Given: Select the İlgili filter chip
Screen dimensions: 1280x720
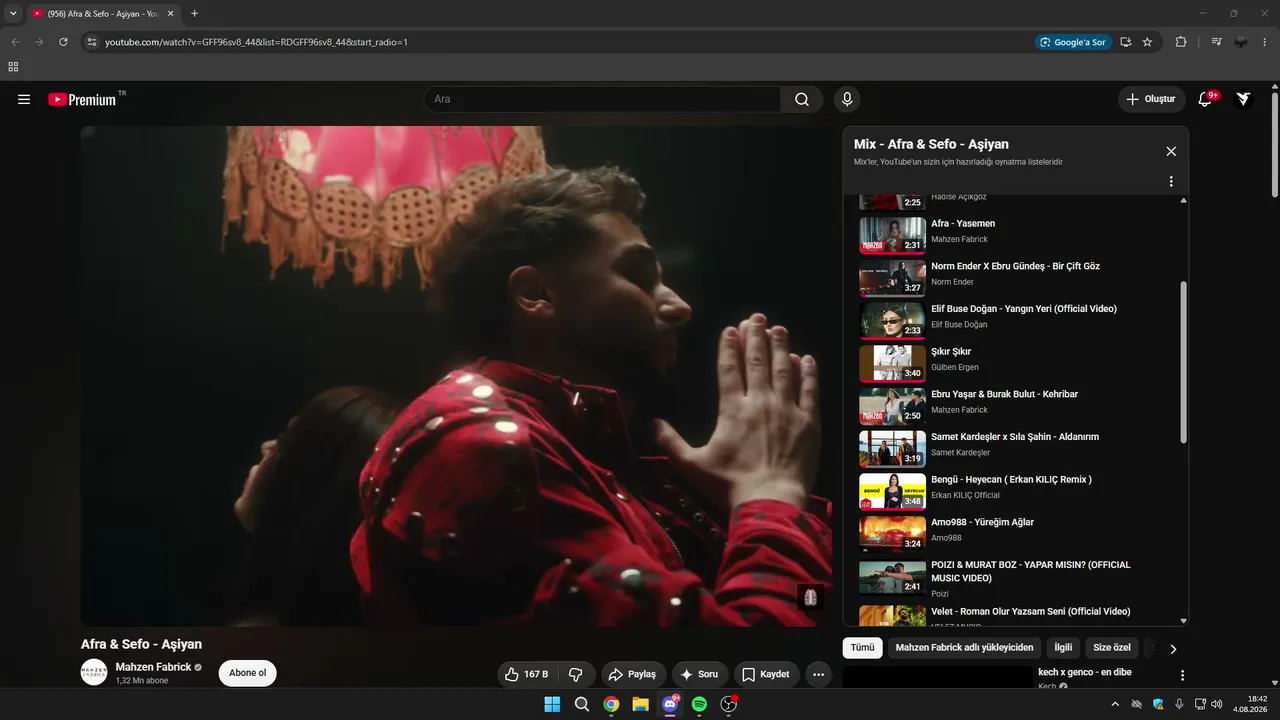Looking at the screenshot, I should [1063, 648].
